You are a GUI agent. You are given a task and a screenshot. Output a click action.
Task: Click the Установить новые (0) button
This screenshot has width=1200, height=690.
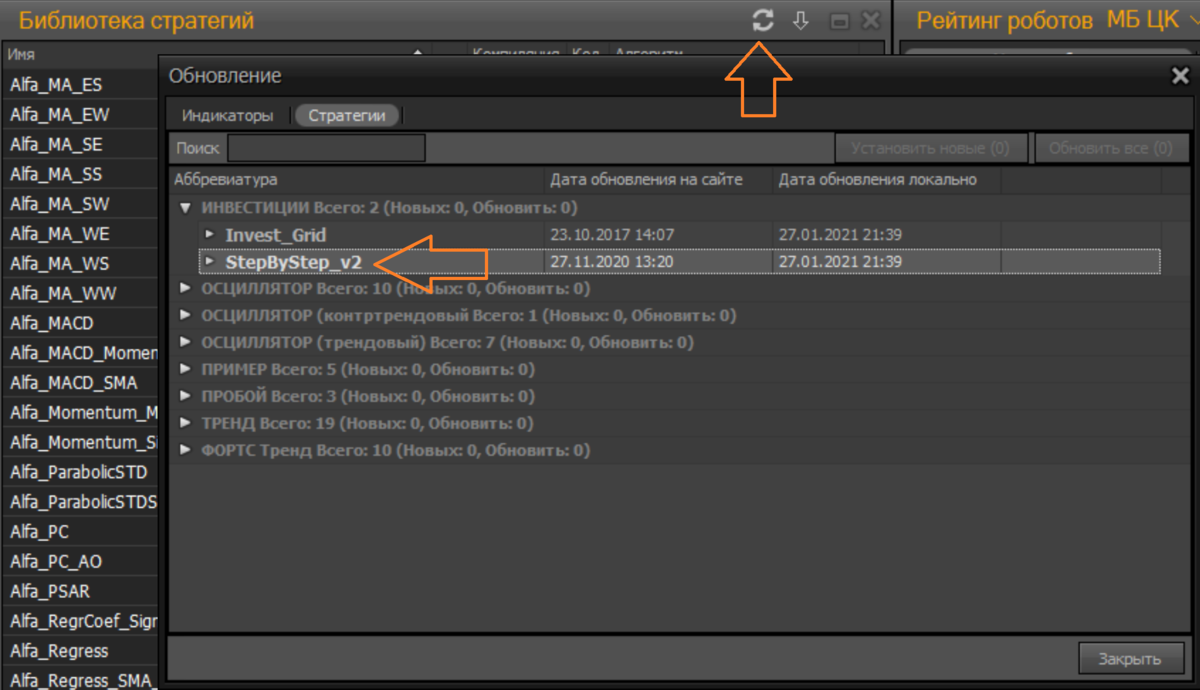coord(930,148)
